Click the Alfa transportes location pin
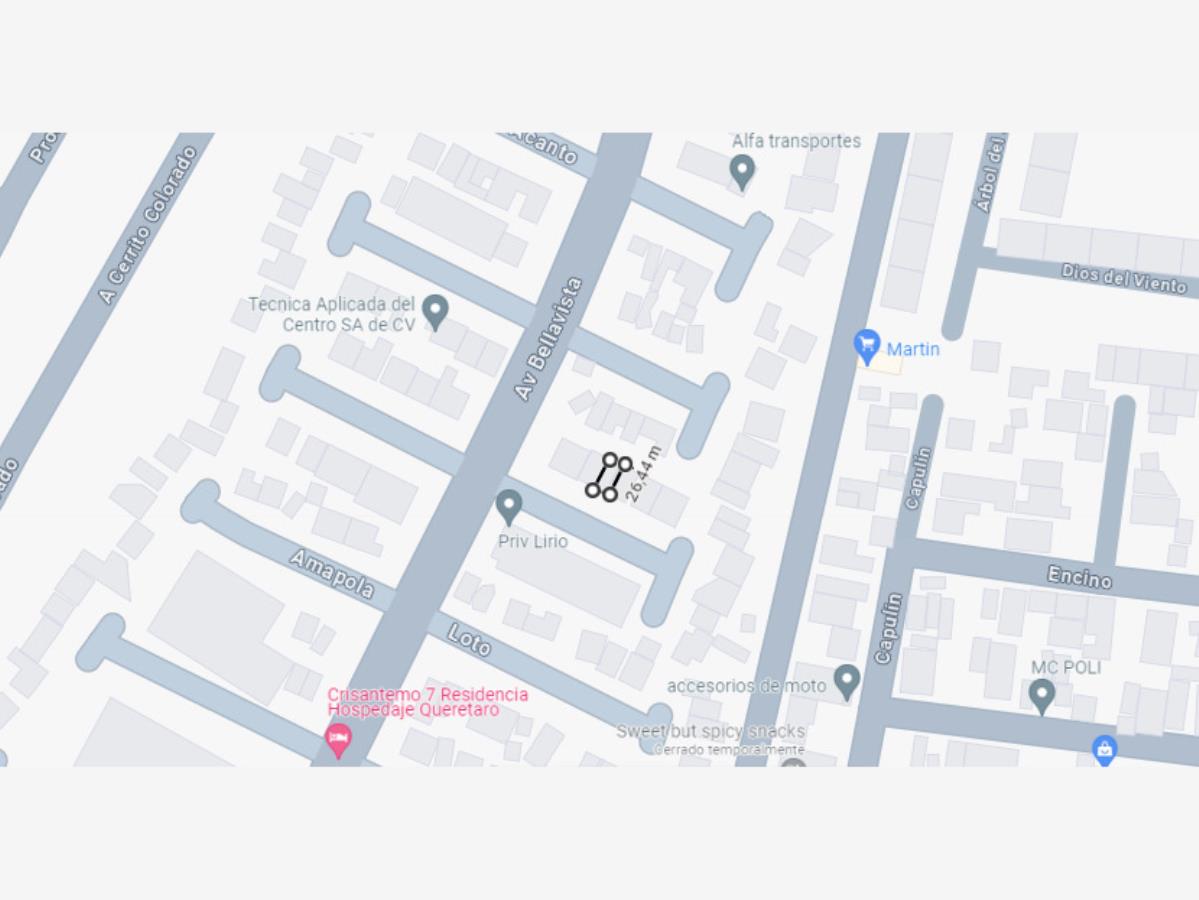1199x900 pixels. pyautogui.click(x=742, y=172)
